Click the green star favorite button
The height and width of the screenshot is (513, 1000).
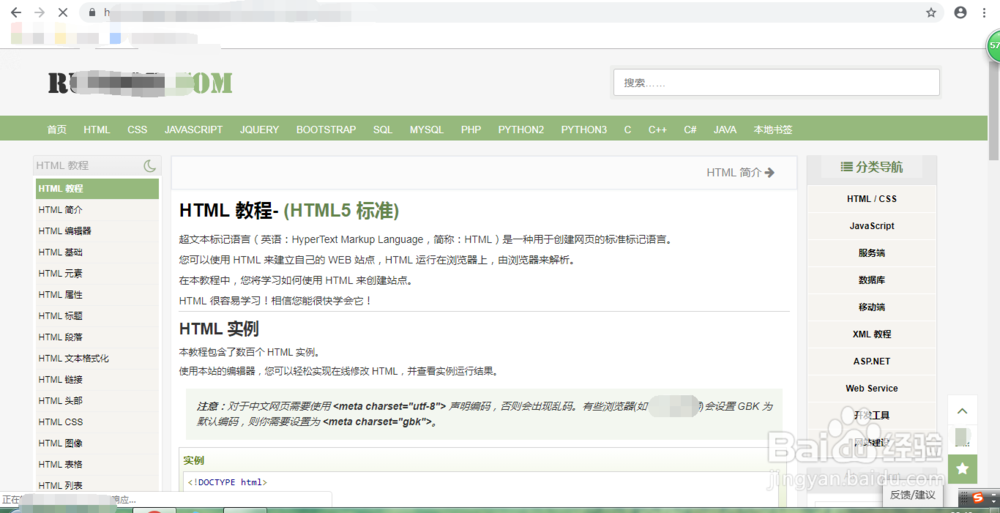(962, 468)
